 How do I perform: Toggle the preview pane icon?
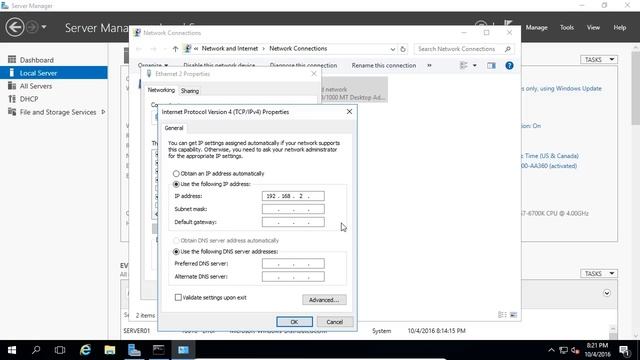click(491, 65)
